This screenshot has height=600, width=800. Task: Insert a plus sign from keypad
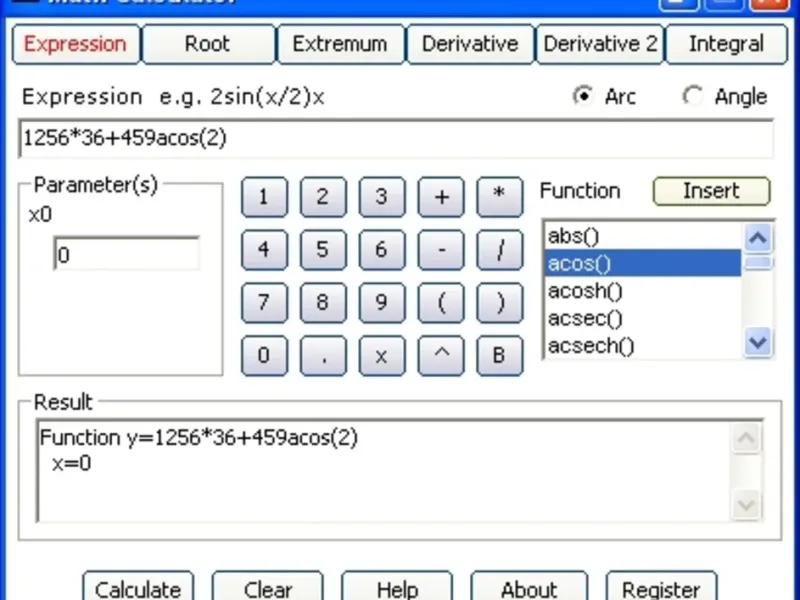[441, 197]
